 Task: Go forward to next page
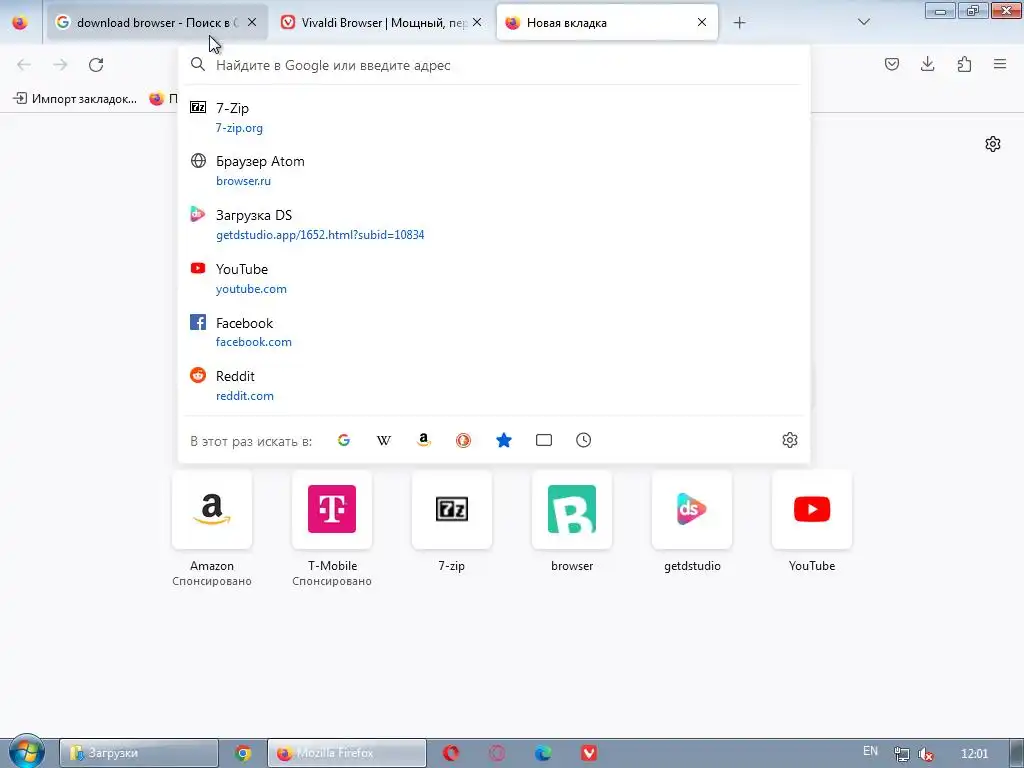click(x=60, y=65)
